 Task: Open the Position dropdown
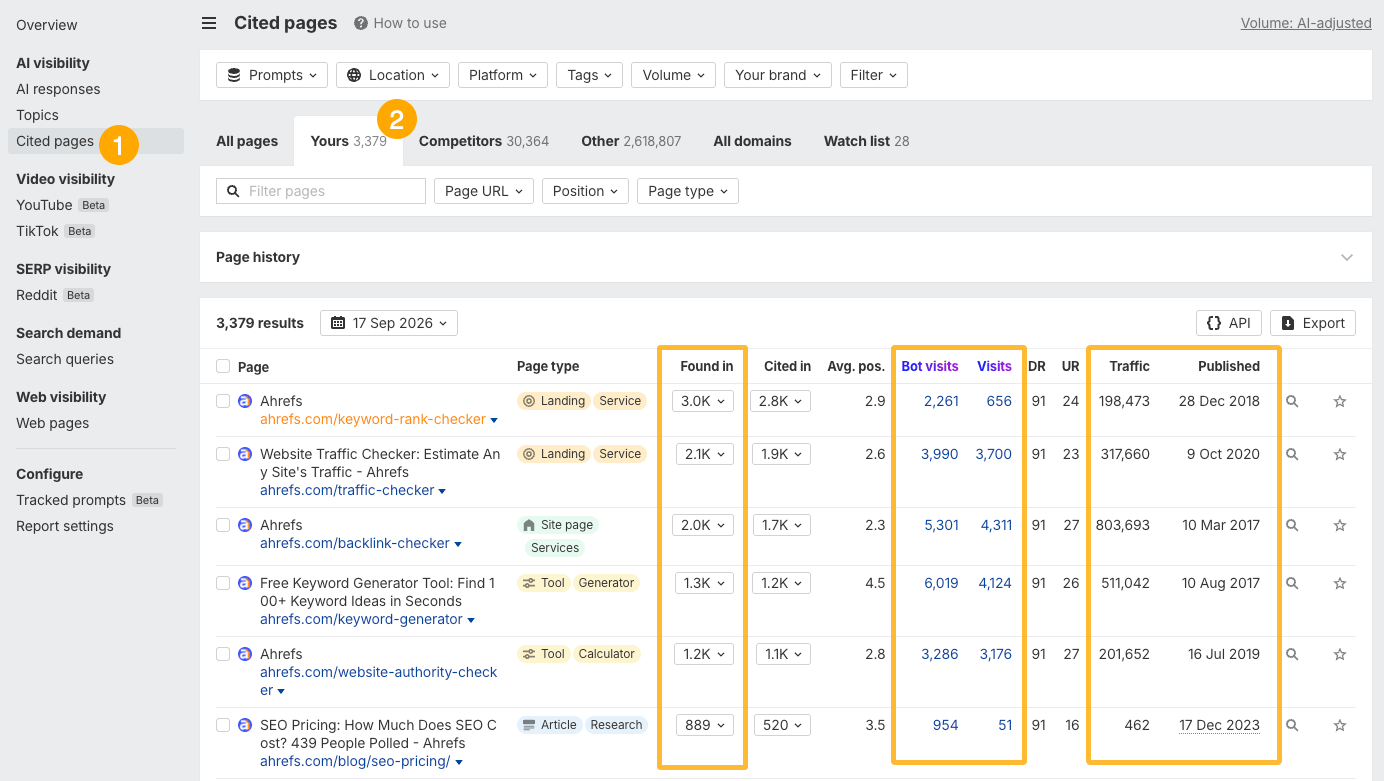tap(585, 191)
